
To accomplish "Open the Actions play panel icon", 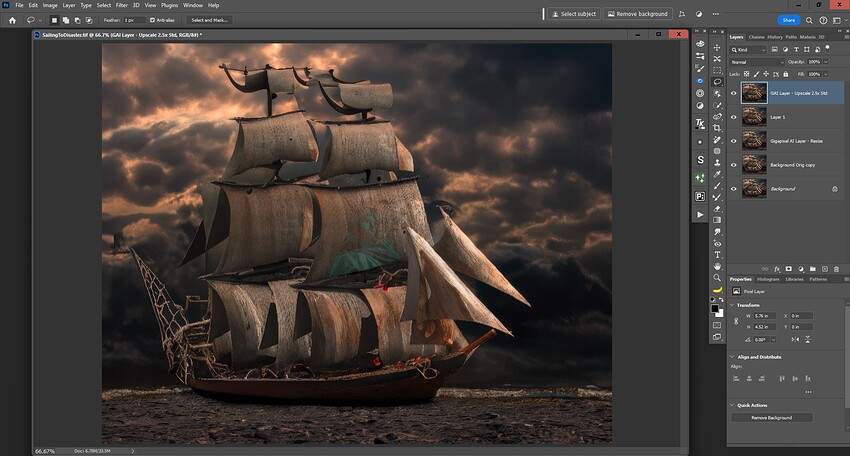I will pos(700,215).
